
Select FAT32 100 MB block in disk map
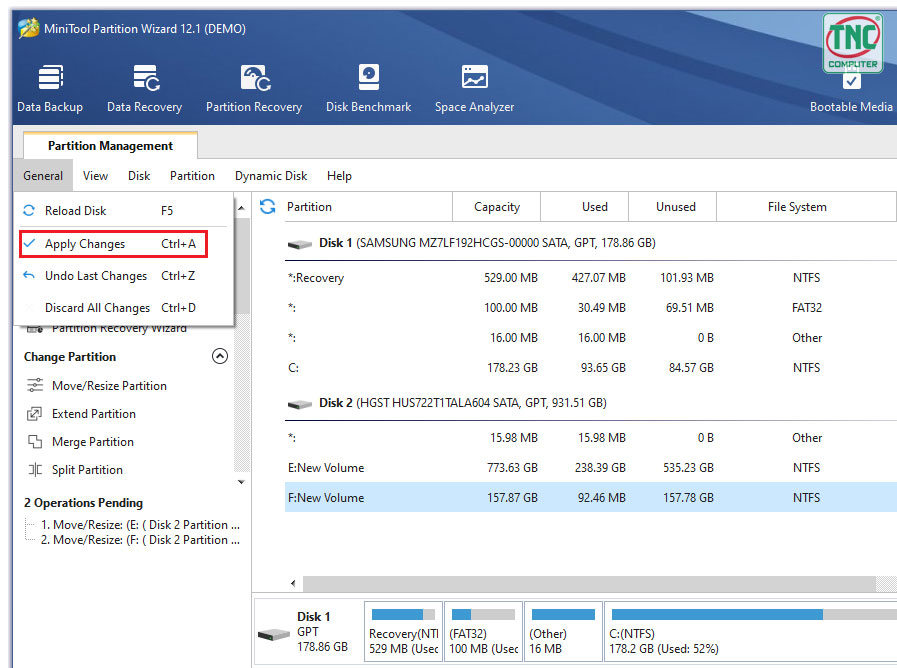(x=483, y=632)
